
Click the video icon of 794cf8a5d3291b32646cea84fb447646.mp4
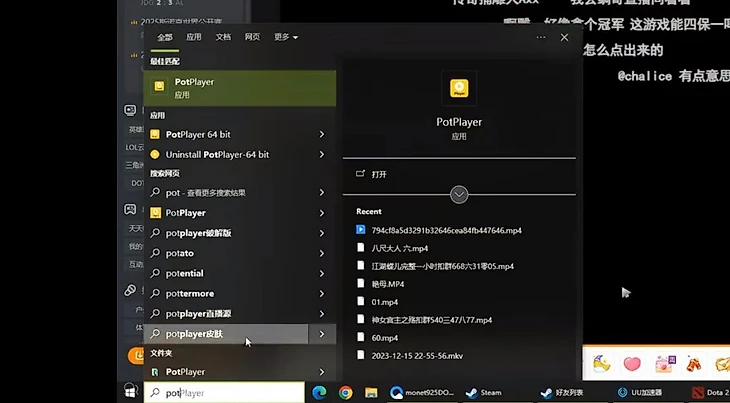coord(360,229)
